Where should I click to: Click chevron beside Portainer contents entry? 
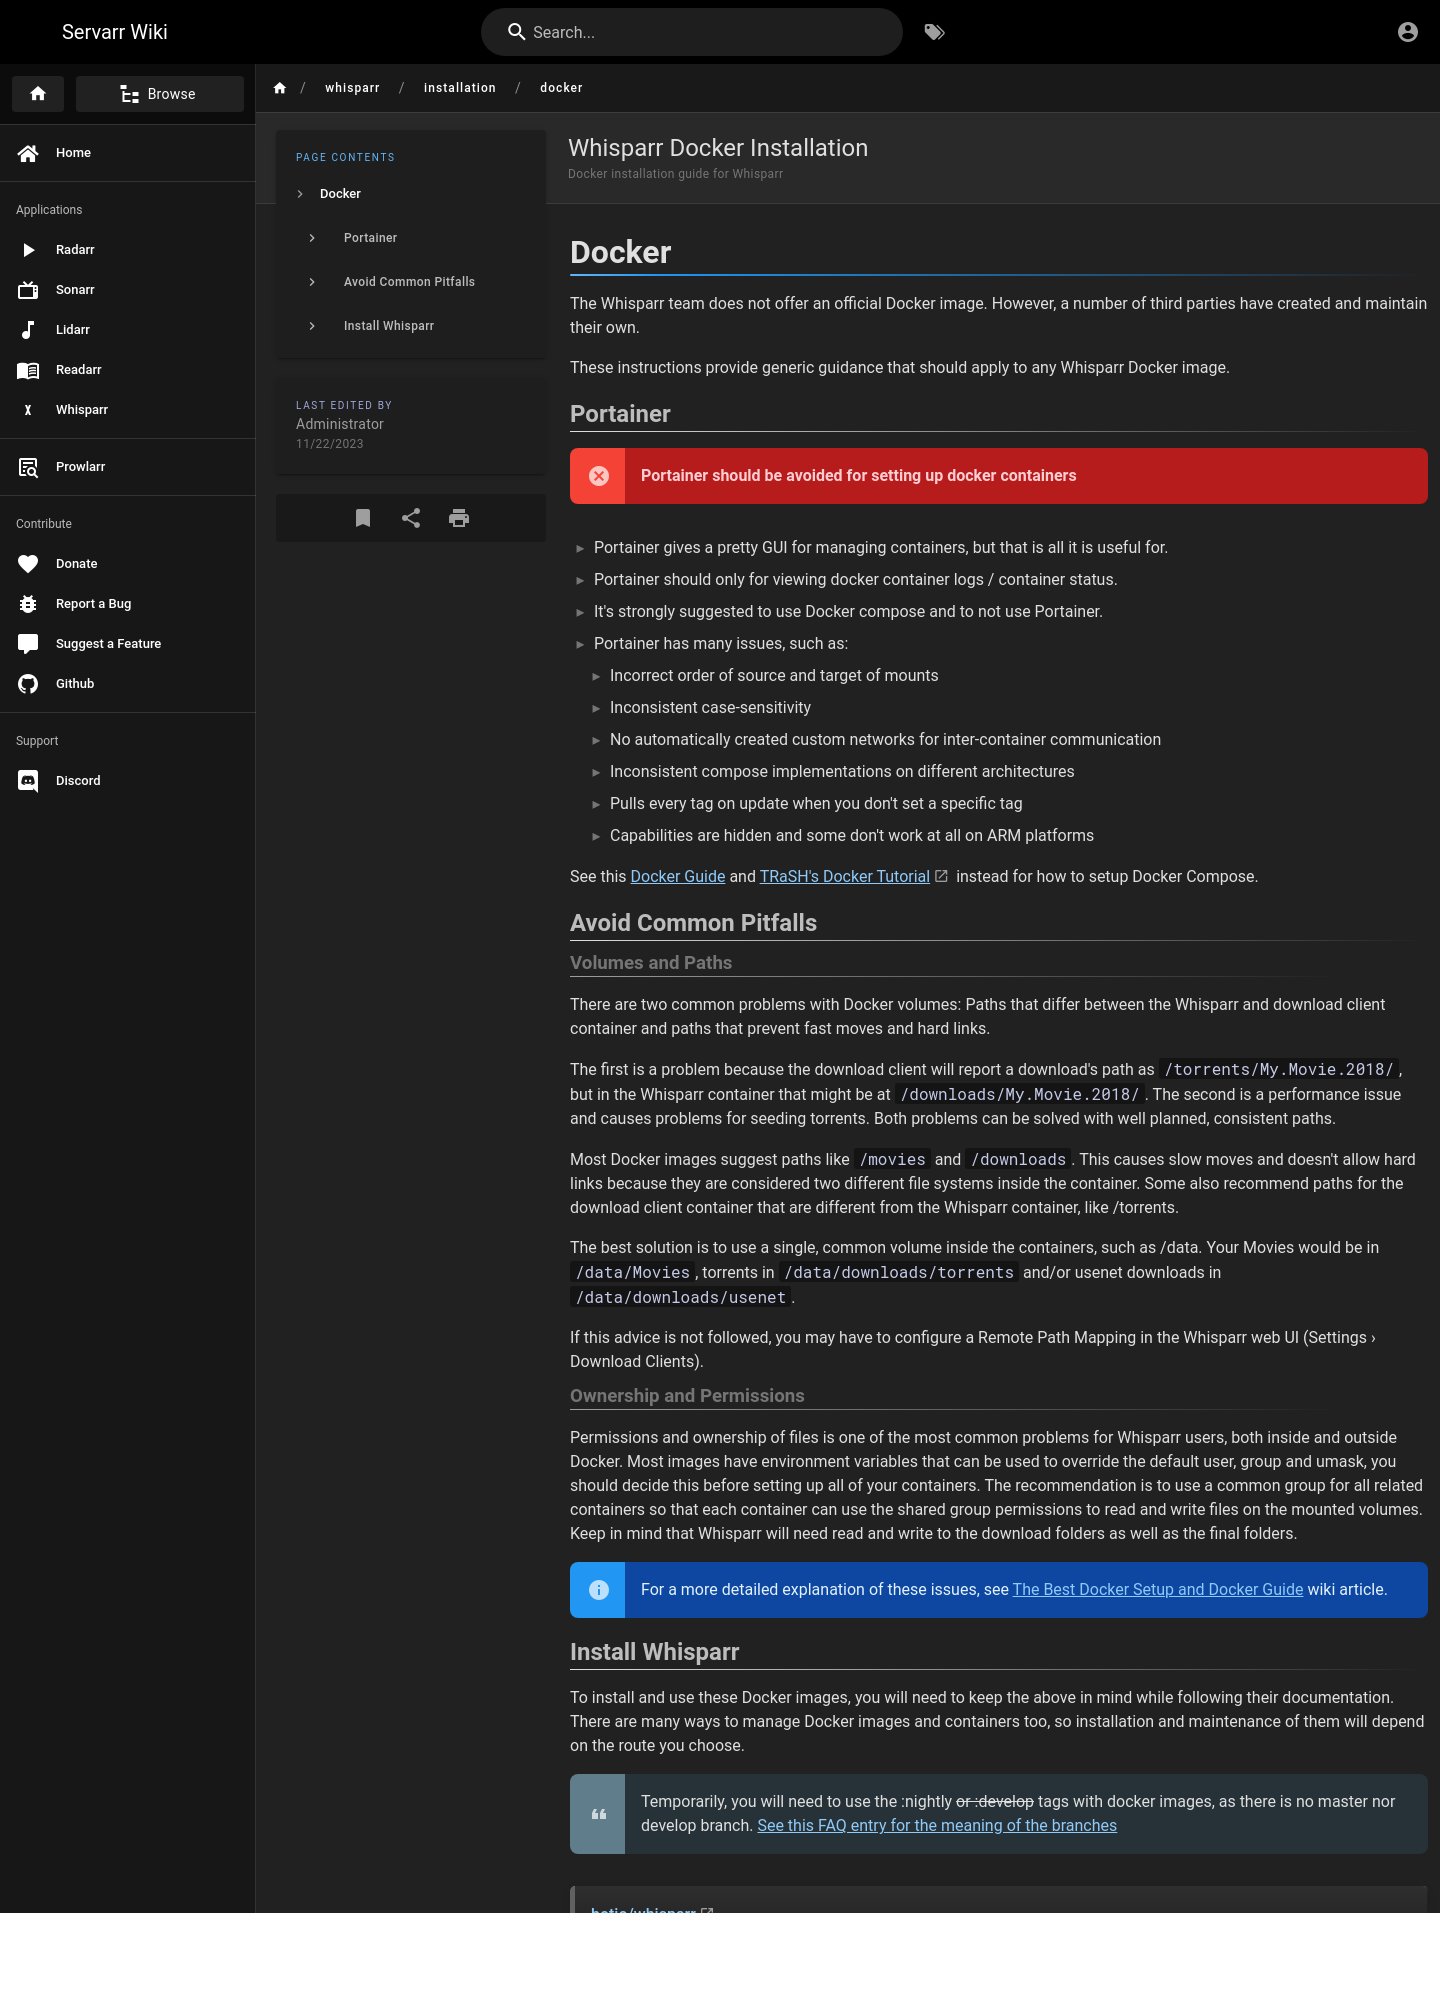coord(312,238)
